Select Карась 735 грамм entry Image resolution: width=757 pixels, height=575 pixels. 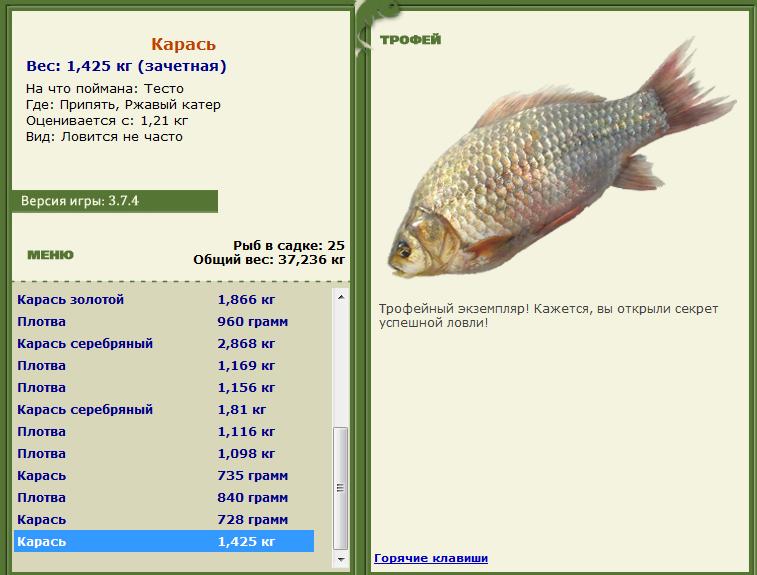164,475
